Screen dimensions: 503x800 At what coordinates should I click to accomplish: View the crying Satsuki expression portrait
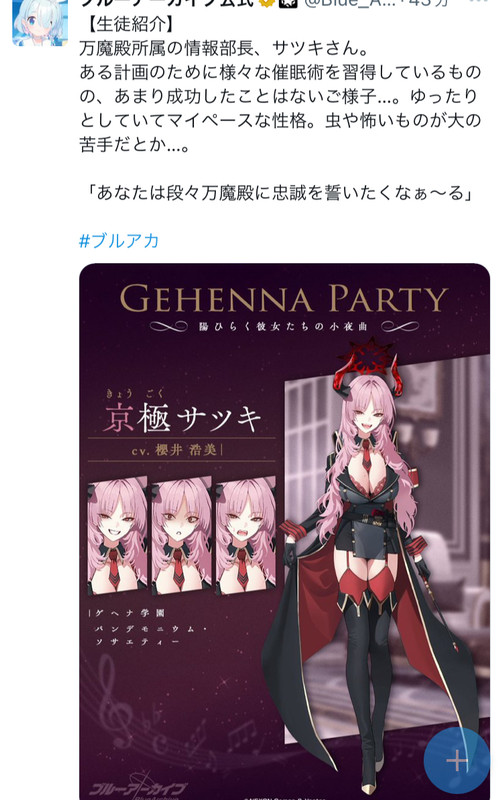246,535
